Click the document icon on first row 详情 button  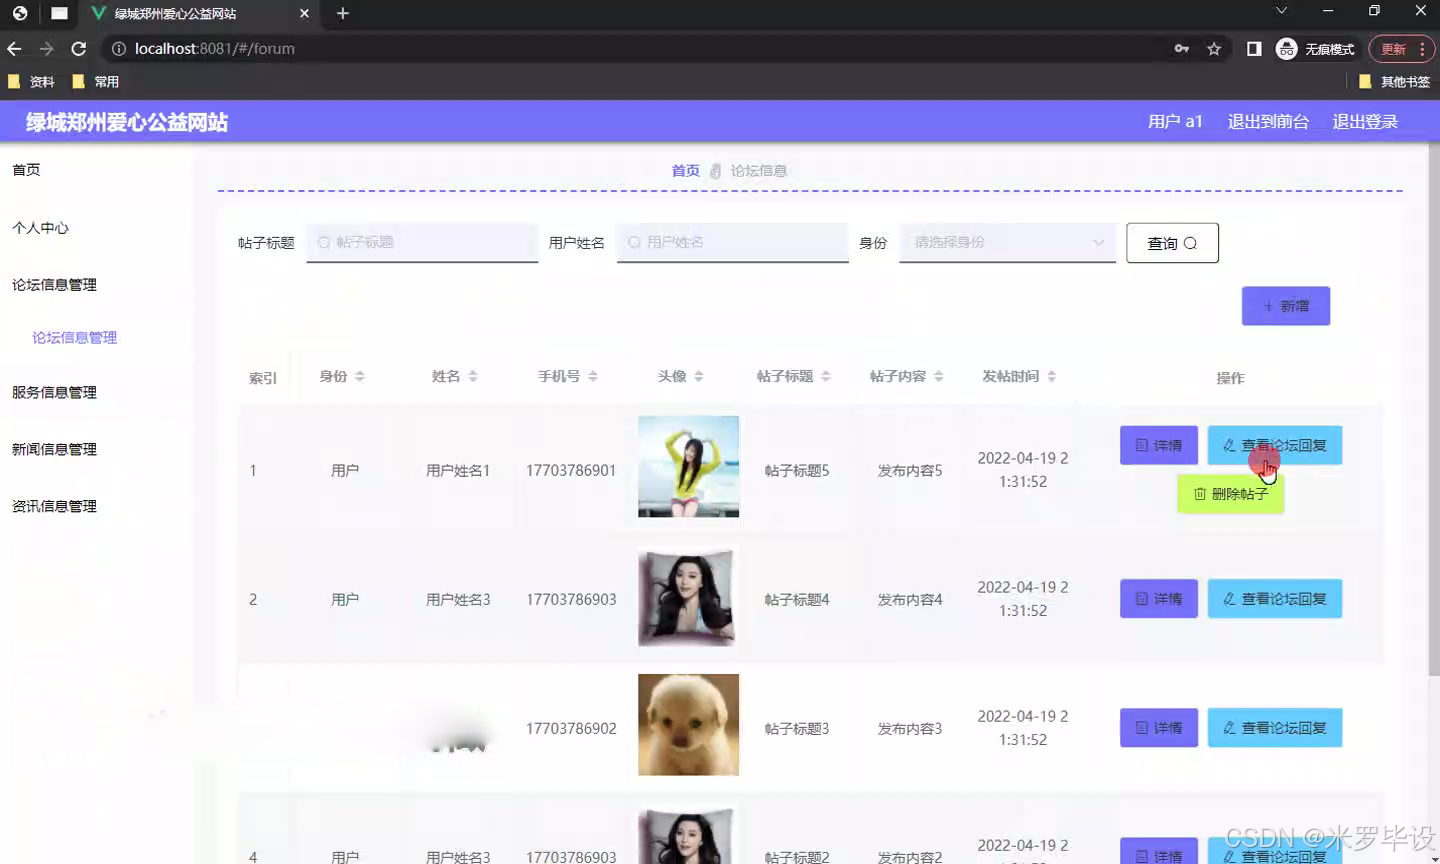[x=1141, y=445]
